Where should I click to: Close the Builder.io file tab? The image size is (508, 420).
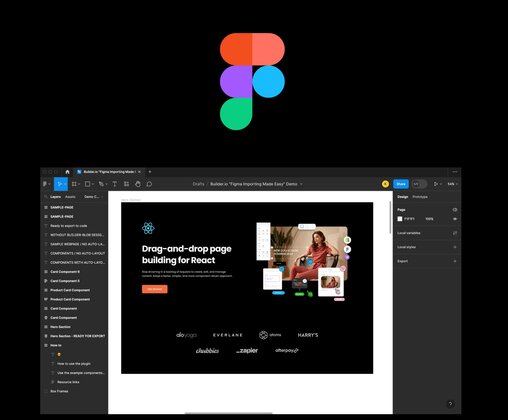point(139,172)
